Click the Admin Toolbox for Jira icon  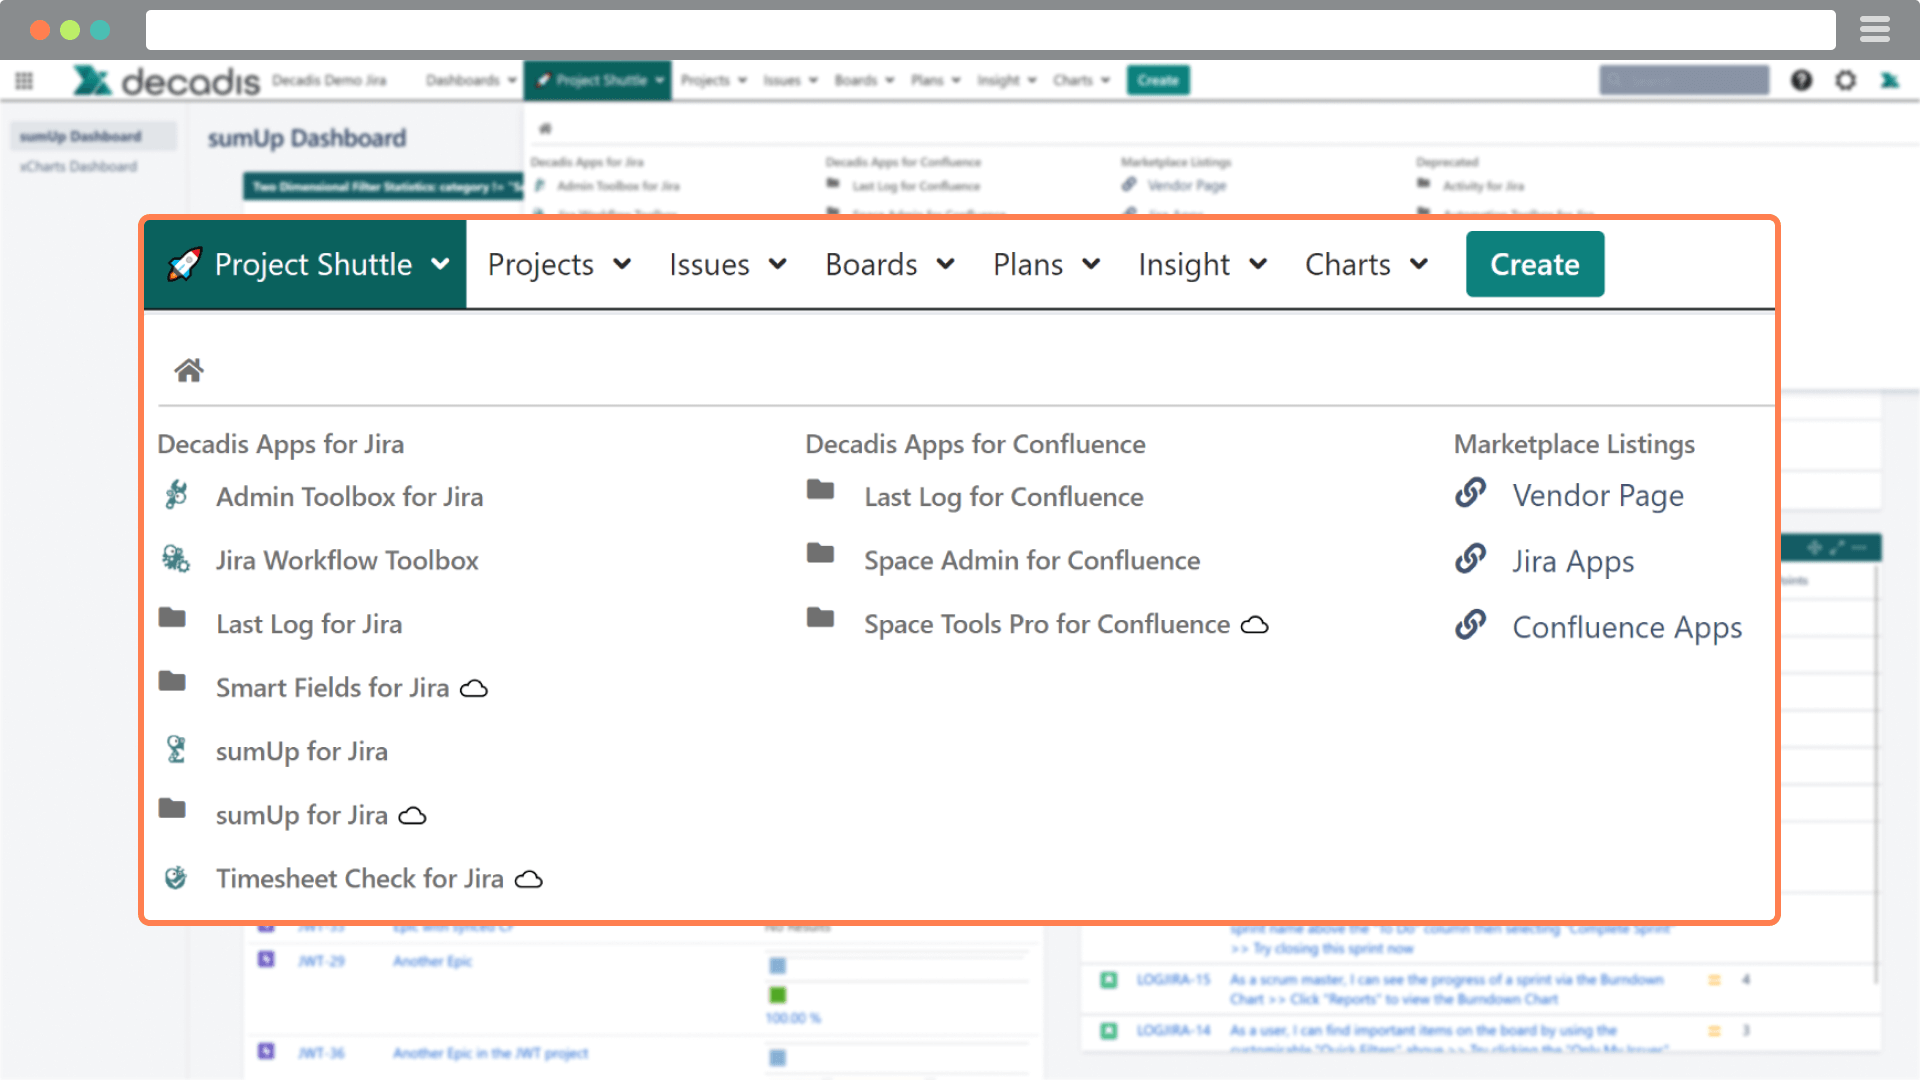click(176, 495)
